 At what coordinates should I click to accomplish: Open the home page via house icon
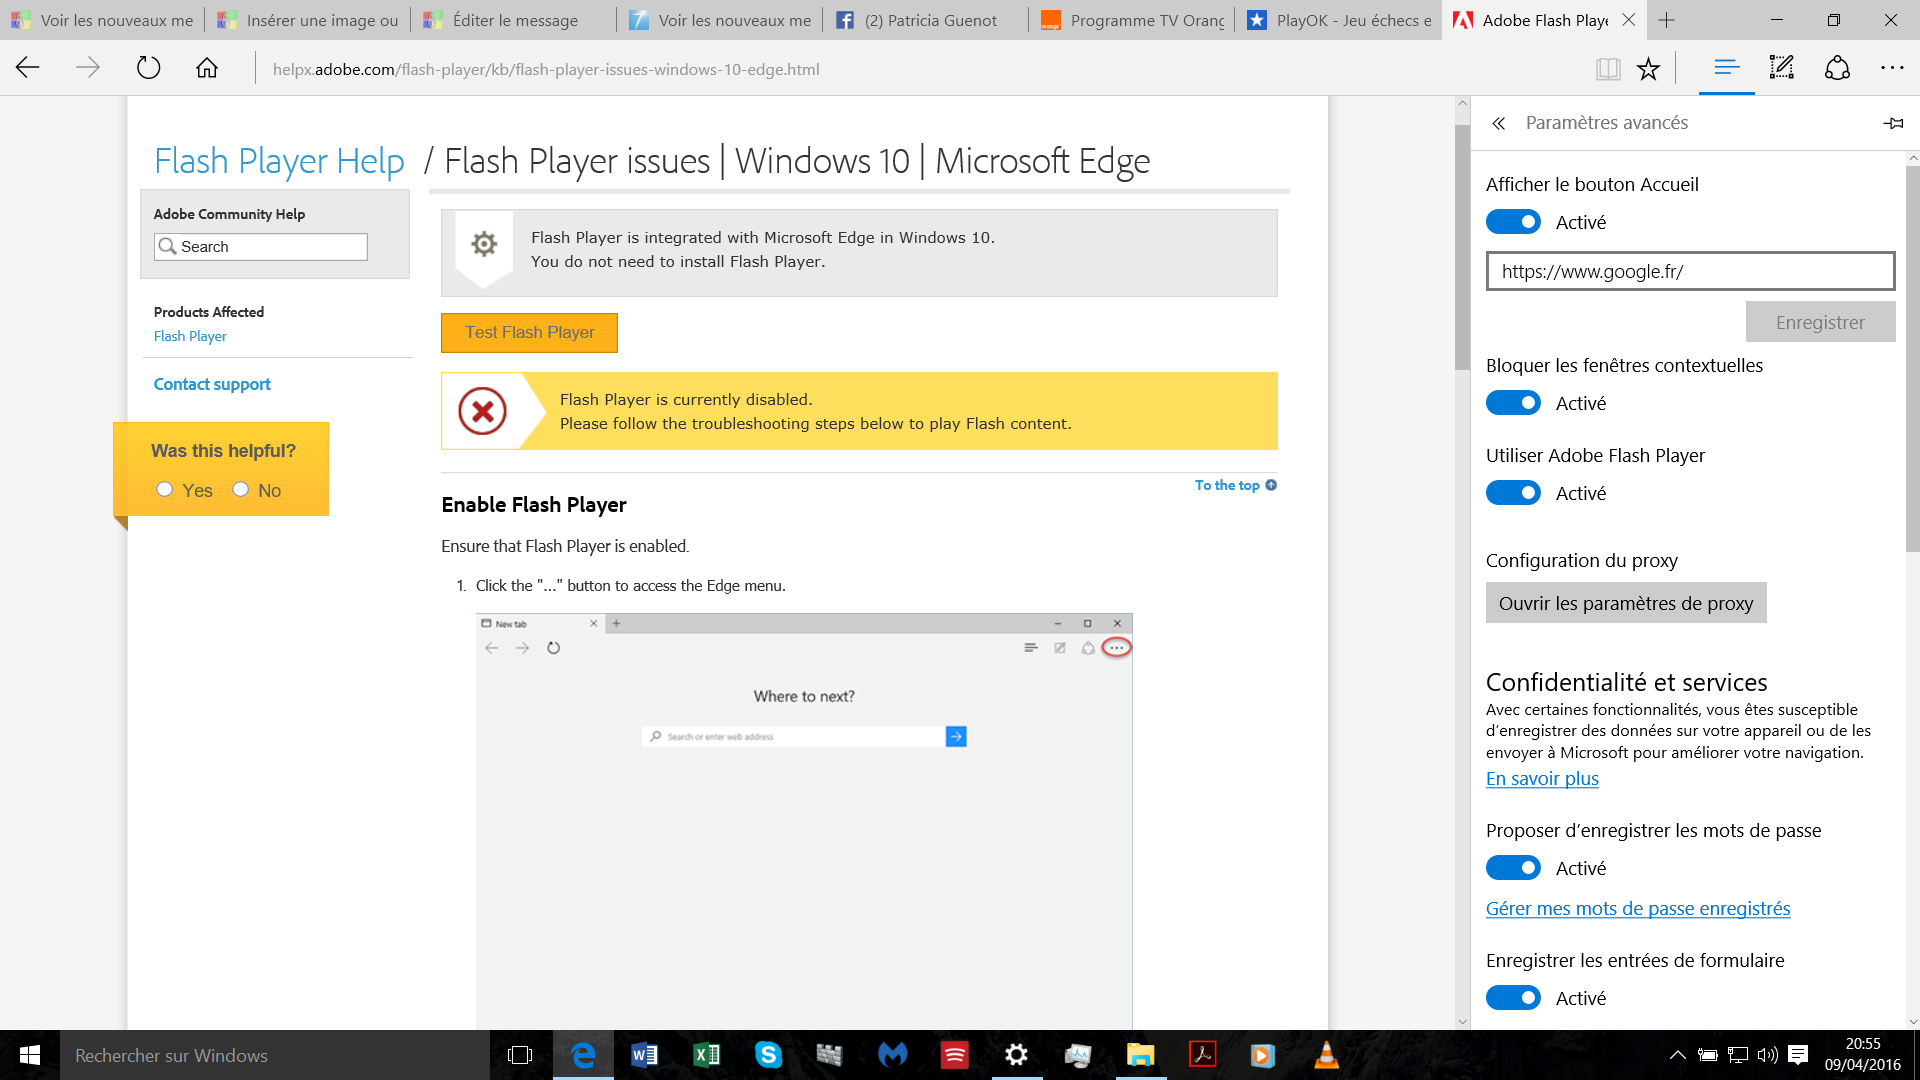point(207,68)
